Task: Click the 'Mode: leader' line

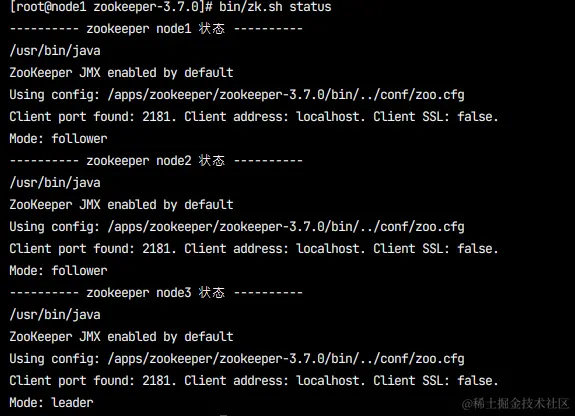Action: pos(51,403)
